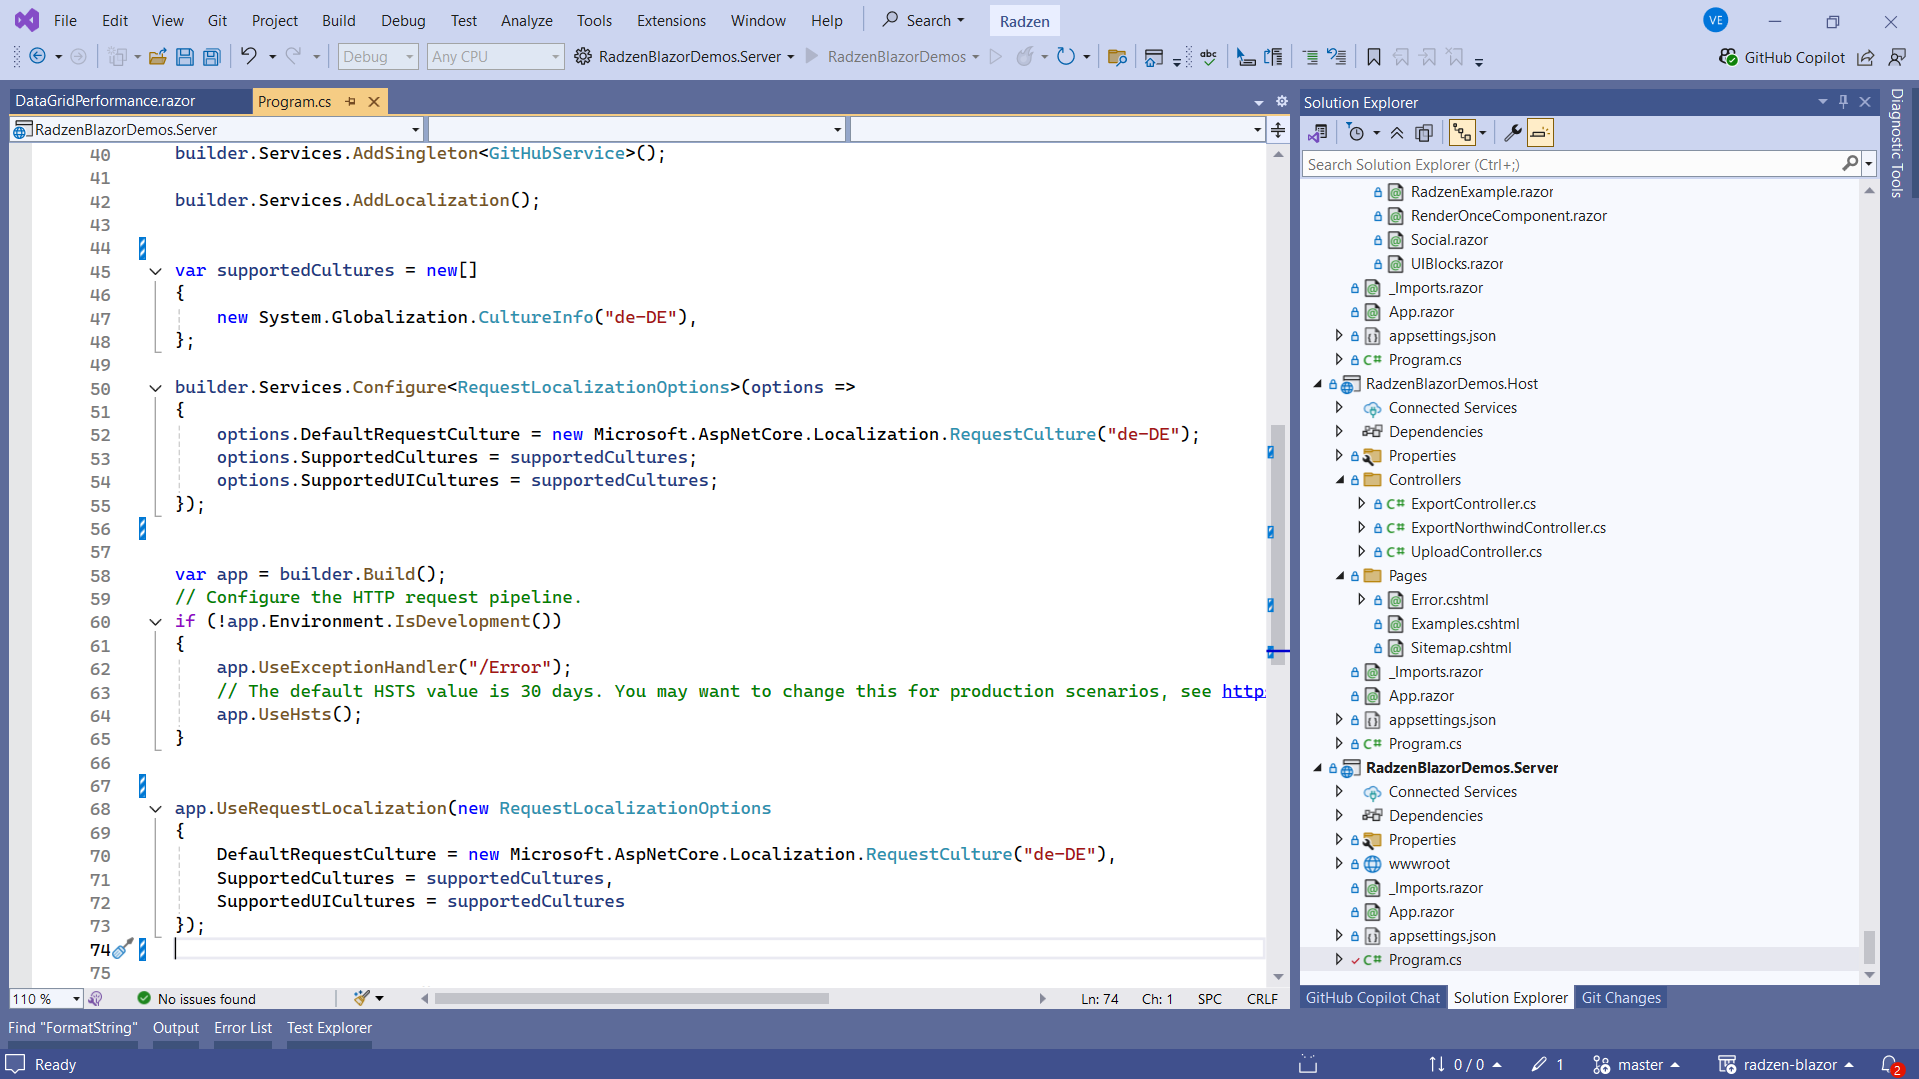Viewport: 1919px width, 1079px height.
Task: Open the Any CPU platform dropdown
Action: coord(495,57)
